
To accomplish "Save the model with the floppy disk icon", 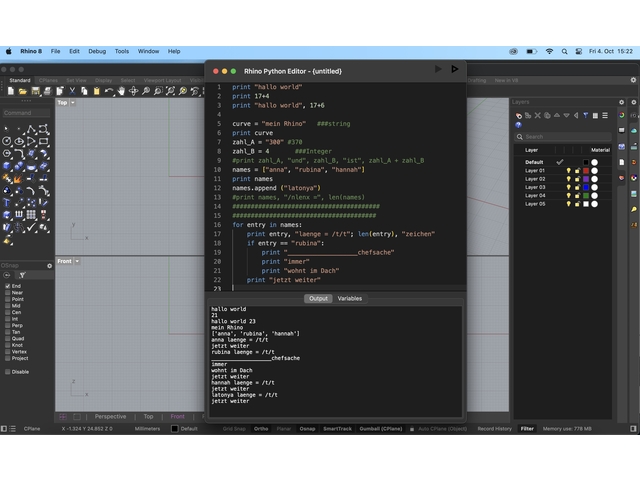I will point(36,91).
